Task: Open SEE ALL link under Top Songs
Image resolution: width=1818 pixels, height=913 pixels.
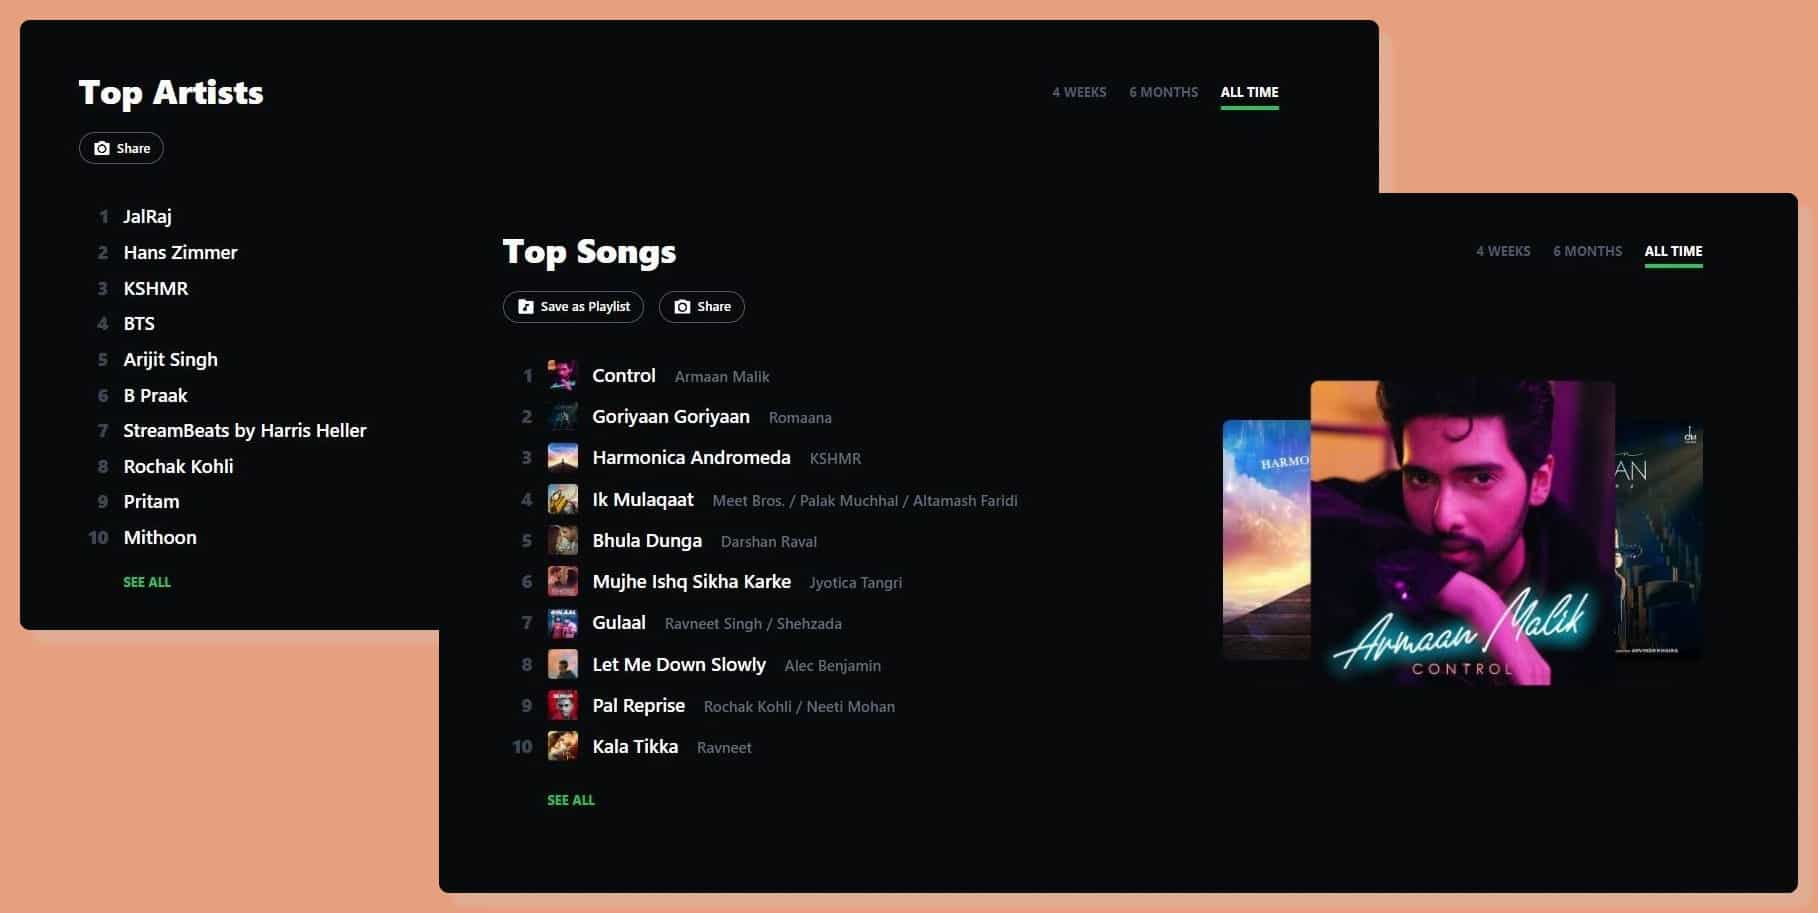Action: pos(571,800)
